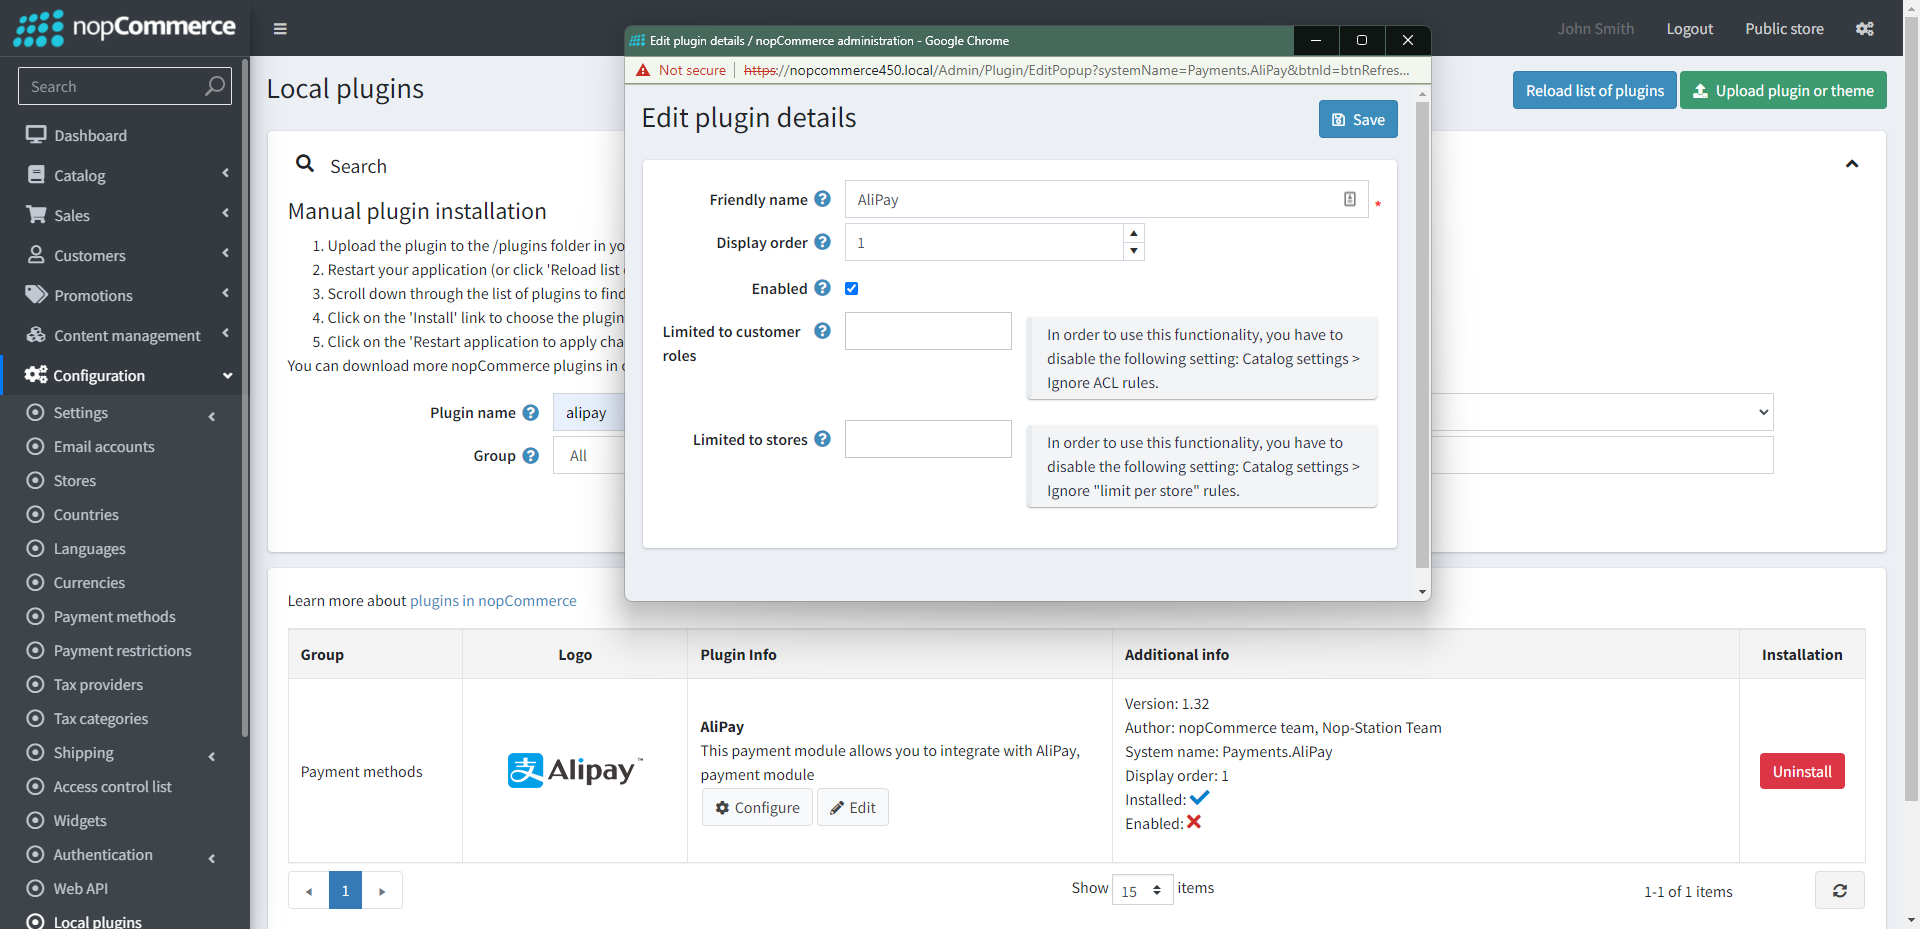This screenshot has width=1920, height=929.
Task: Open Public store link
Action: pos(1784,29)
